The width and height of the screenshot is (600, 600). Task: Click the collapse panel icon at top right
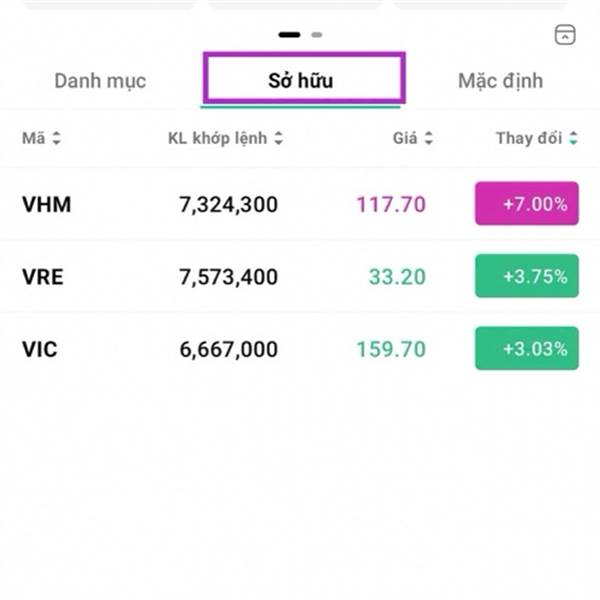pos(565,35)
